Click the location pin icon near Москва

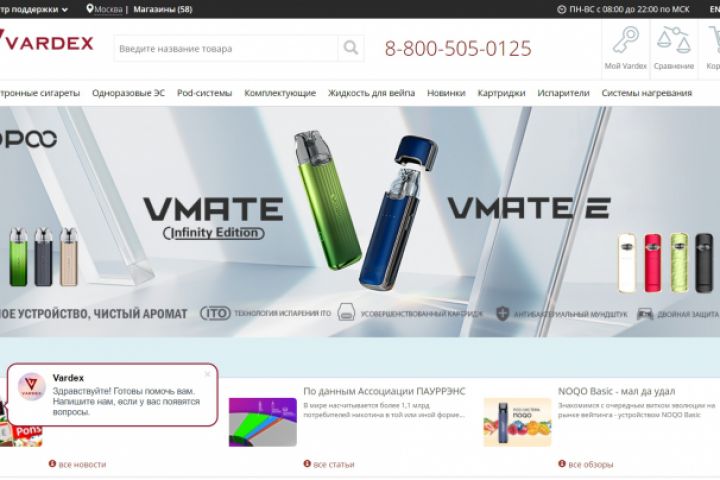point(90,9)
